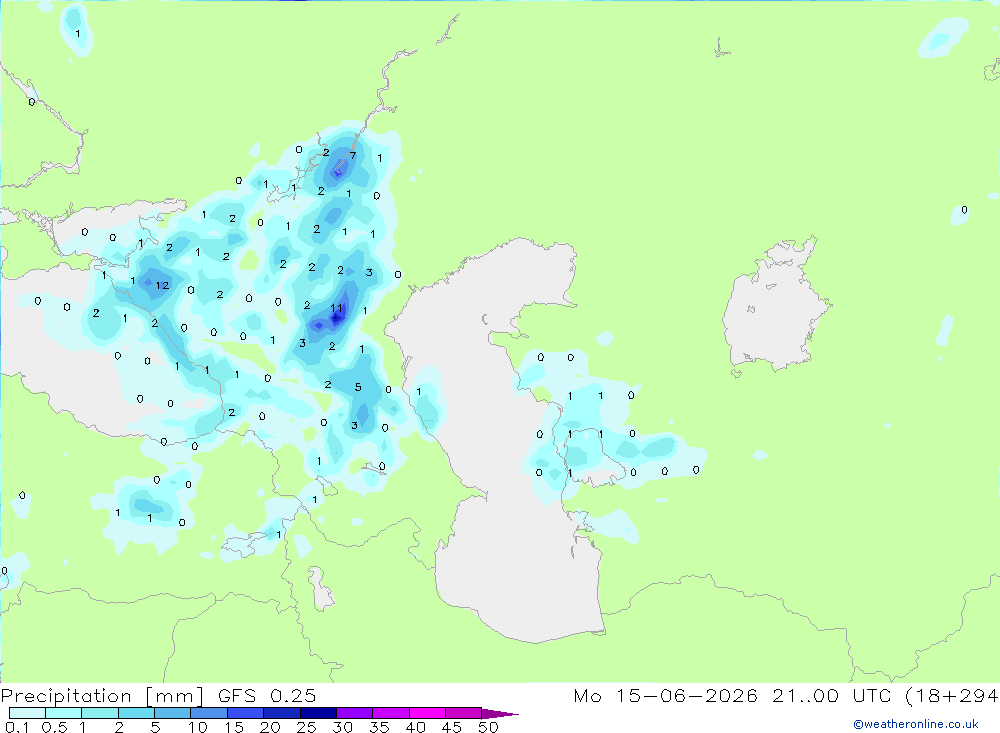The image size is (1000, 733).
Task: Select the legend color between 45 and 50
Action: (463, 713)
